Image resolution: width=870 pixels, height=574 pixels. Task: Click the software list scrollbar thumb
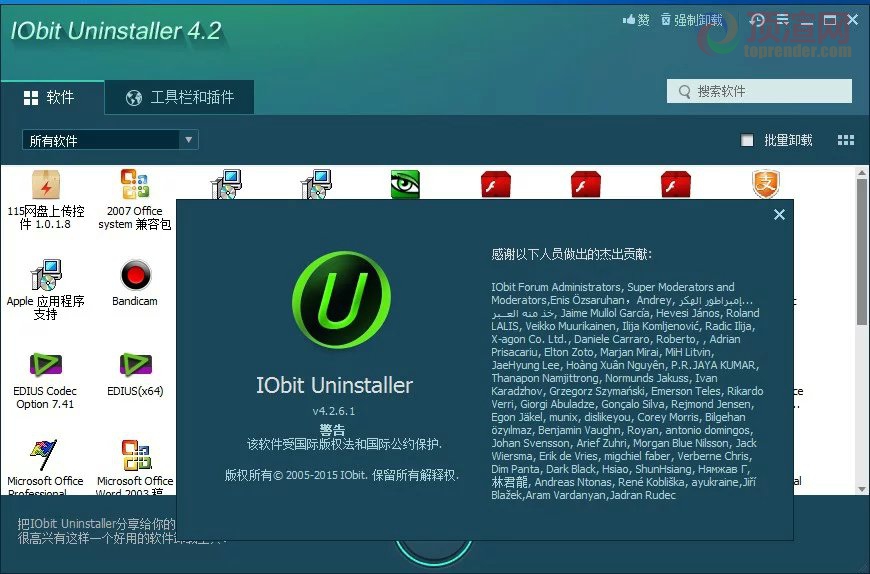pos(862,252)
